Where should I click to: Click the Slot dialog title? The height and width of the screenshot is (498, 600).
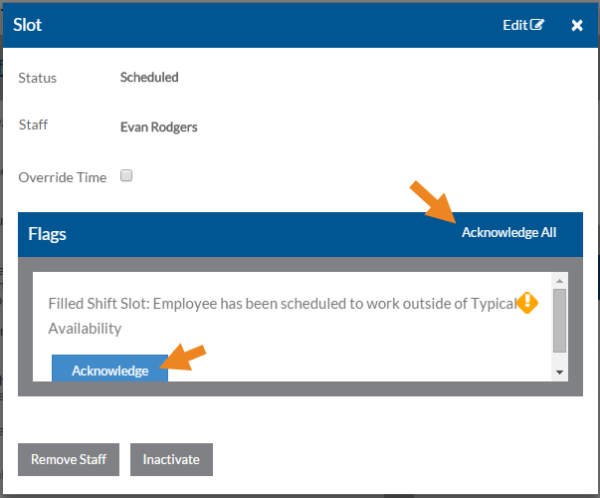pyautogui.click(x=30, y=24)
